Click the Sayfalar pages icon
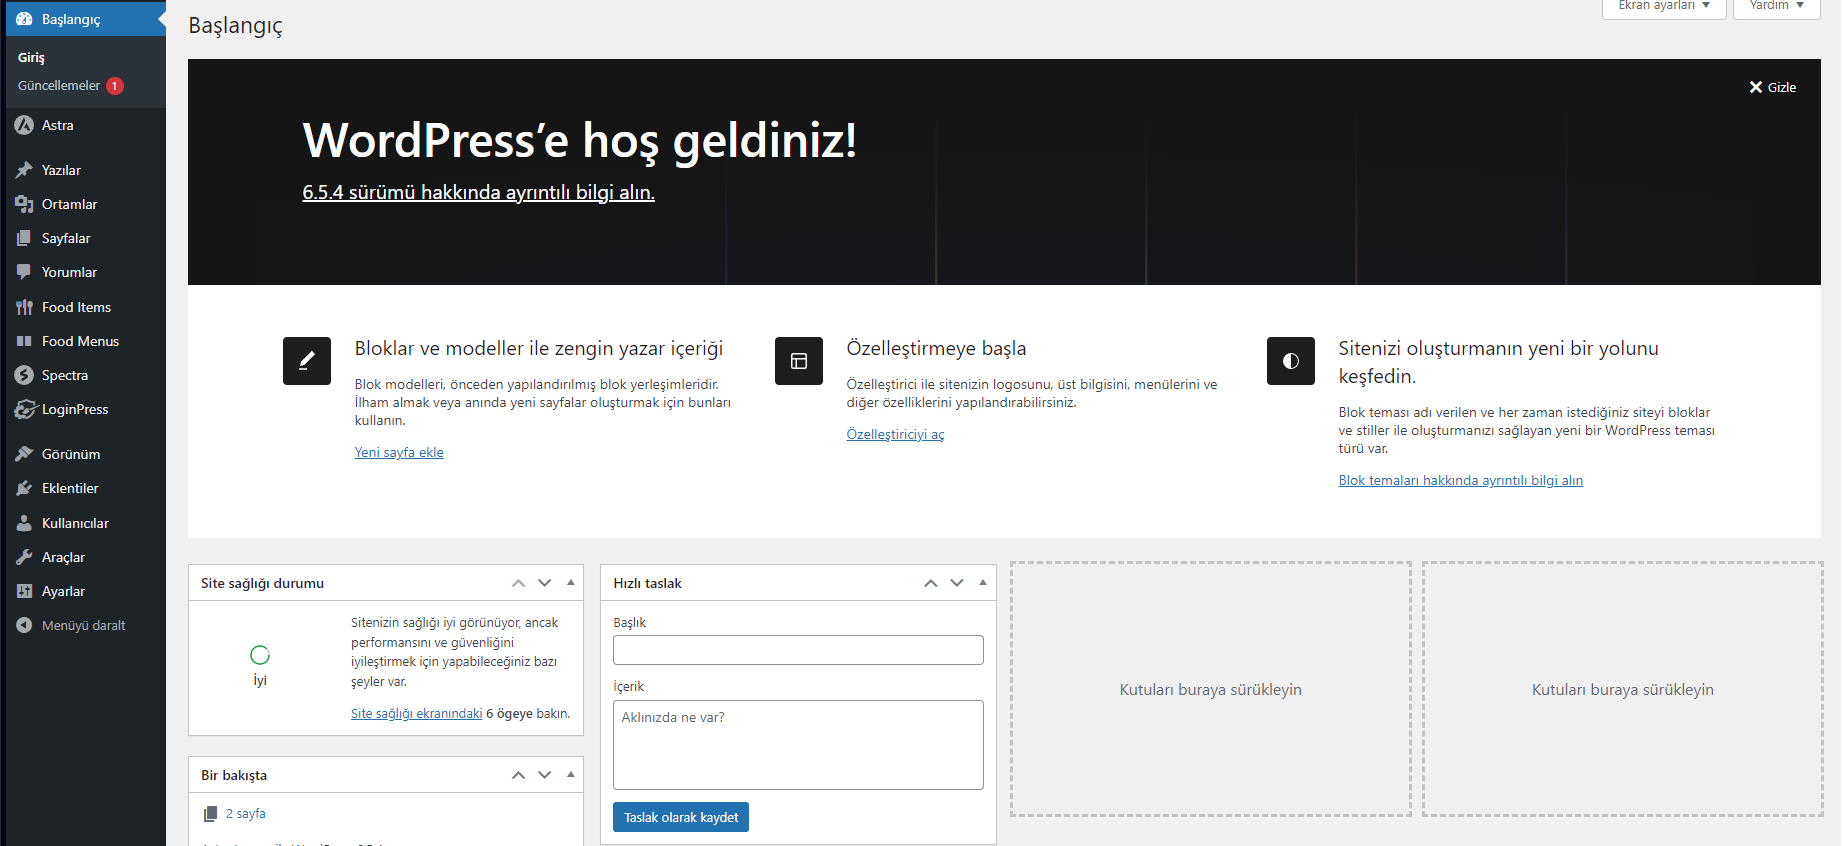The image size is (1843, 846). [x=24, y=238]
